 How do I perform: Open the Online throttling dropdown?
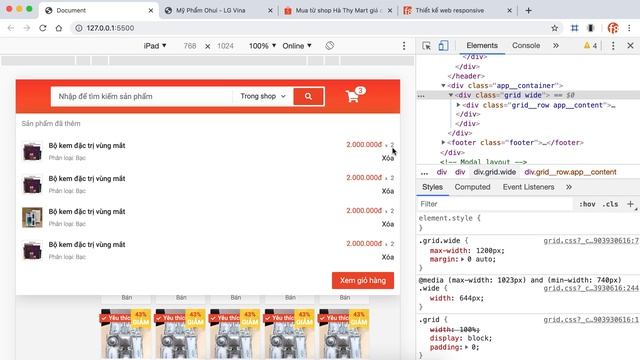pos(297,46)
